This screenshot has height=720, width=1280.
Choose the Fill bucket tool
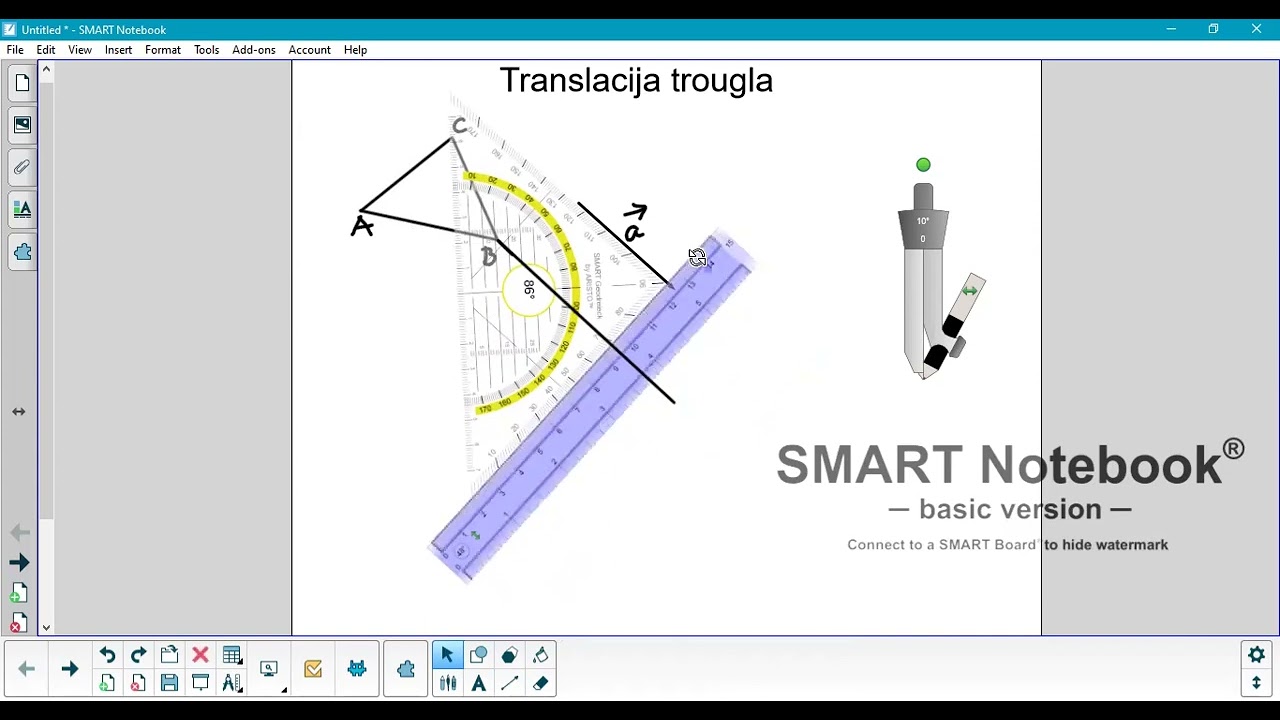tap(541, 655)
